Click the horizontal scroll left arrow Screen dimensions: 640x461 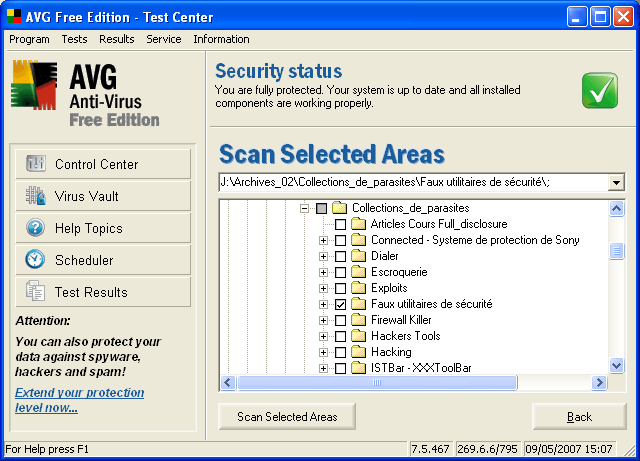228,383
